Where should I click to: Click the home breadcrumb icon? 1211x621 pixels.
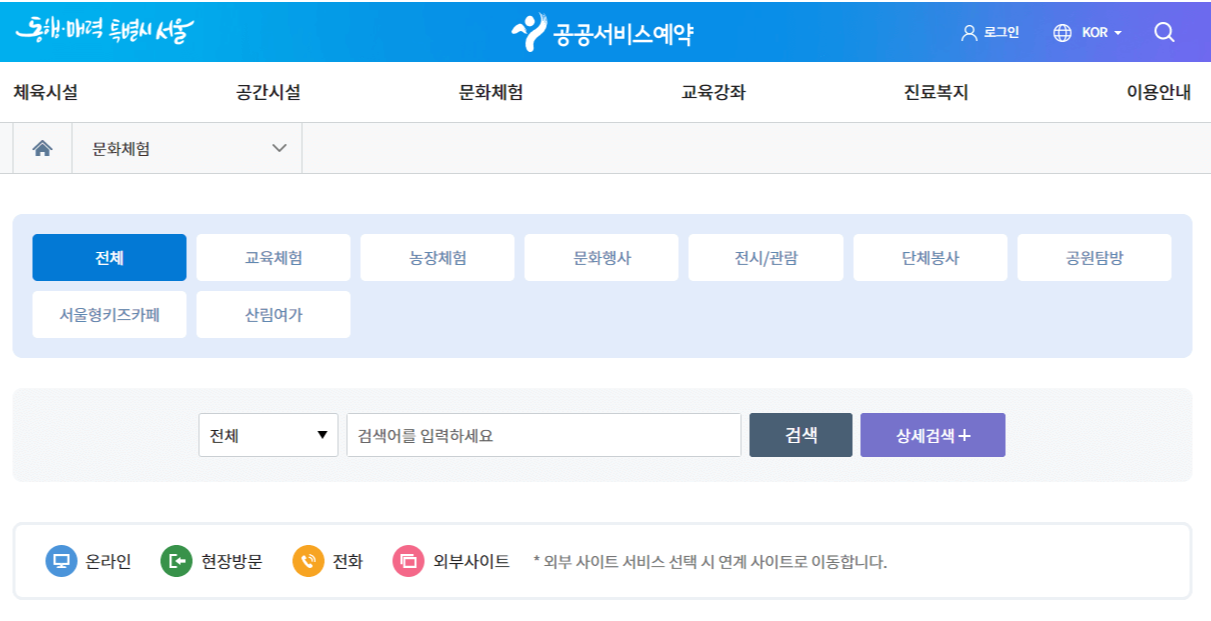point(41,147)
